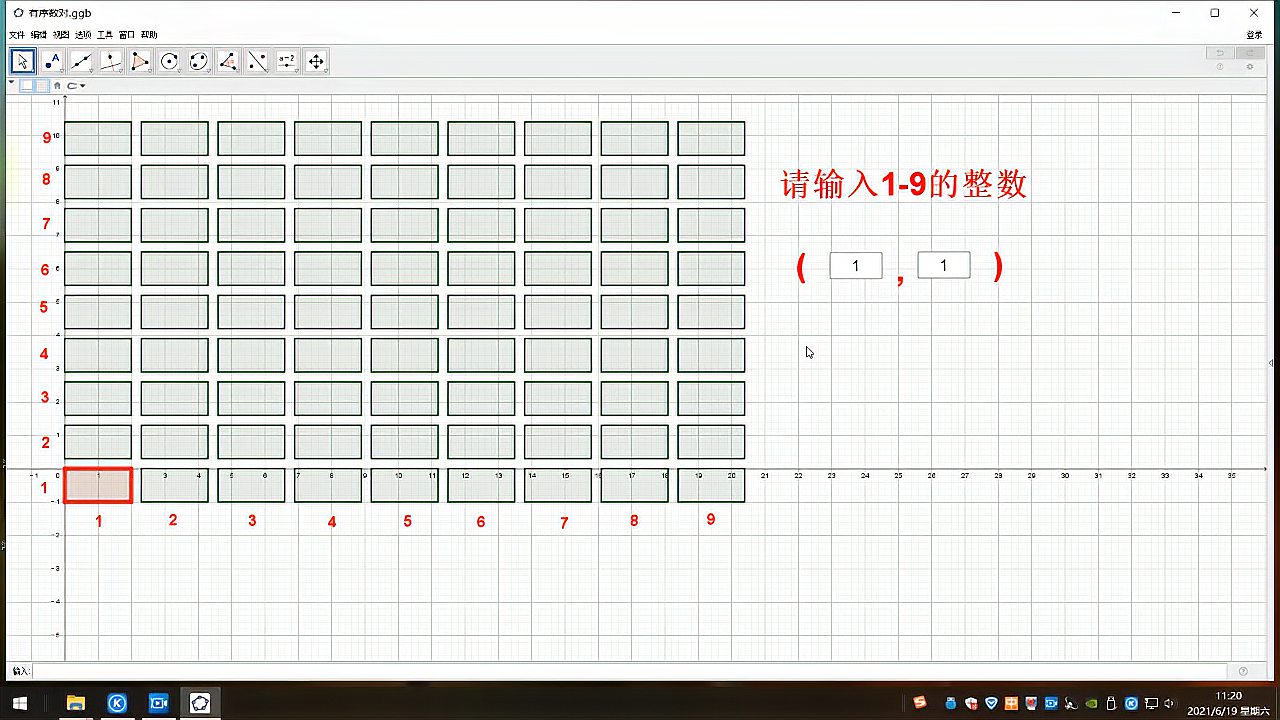The height and width of the screenshot is (720, 1280).
Task: Select the Reflect about line tool
Action: pyautogui.click(x=257, y=61)
